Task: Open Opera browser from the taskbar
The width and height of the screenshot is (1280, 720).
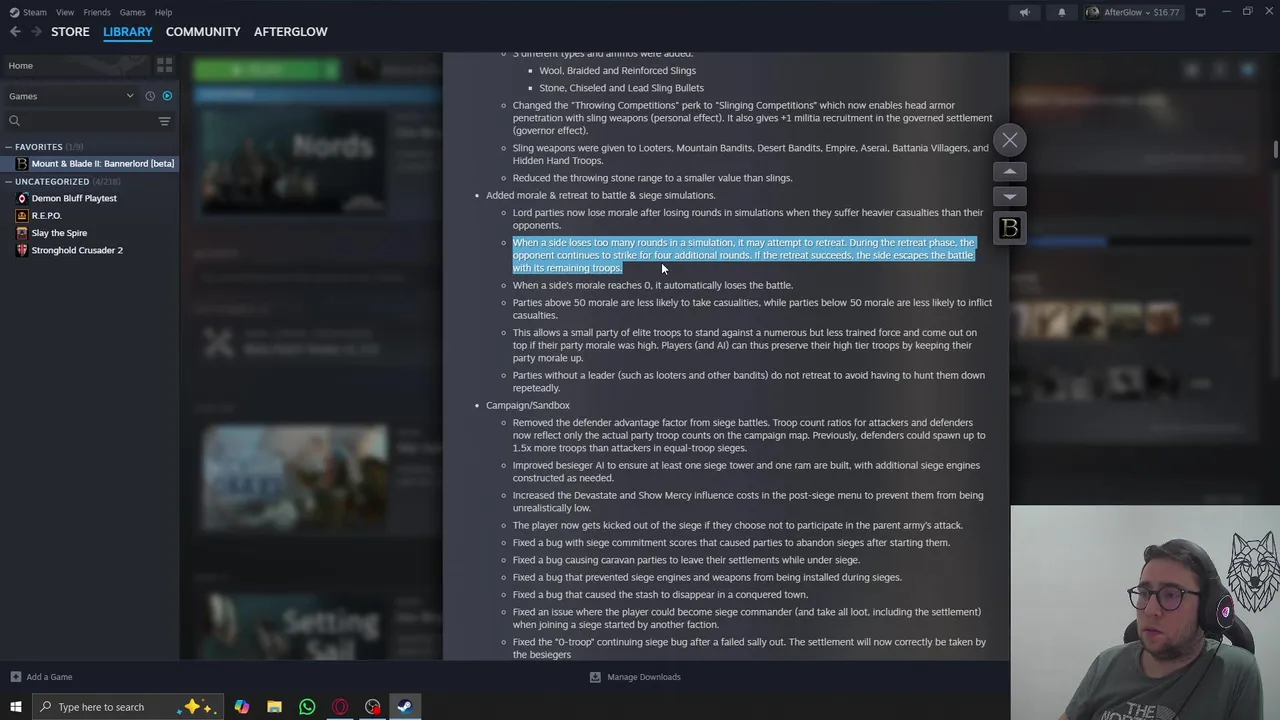Action: click(x=340, y=707)
